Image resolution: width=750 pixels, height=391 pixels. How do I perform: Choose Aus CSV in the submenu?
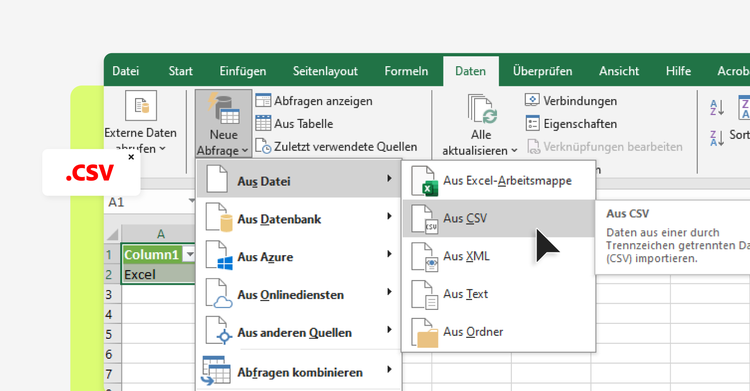point(499,218)
